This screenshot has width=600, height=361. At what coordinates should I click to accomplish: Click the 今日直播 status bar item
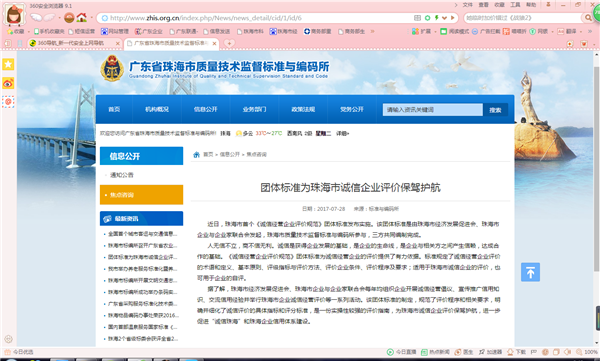point(401,352)
